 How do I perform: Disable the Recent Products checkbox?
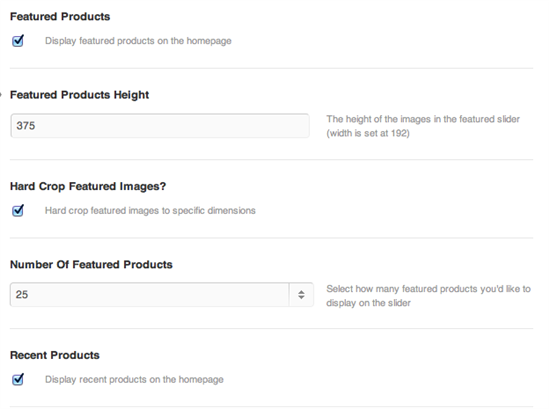[x=18, y=379]
